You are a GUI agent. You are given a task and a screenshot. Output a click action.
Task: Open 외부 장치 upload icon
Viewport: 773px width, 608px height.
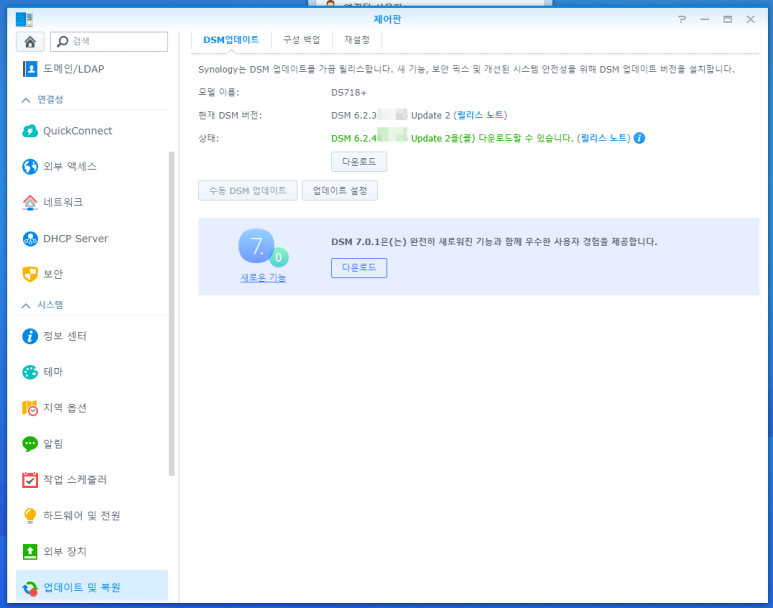pos(30,551)
